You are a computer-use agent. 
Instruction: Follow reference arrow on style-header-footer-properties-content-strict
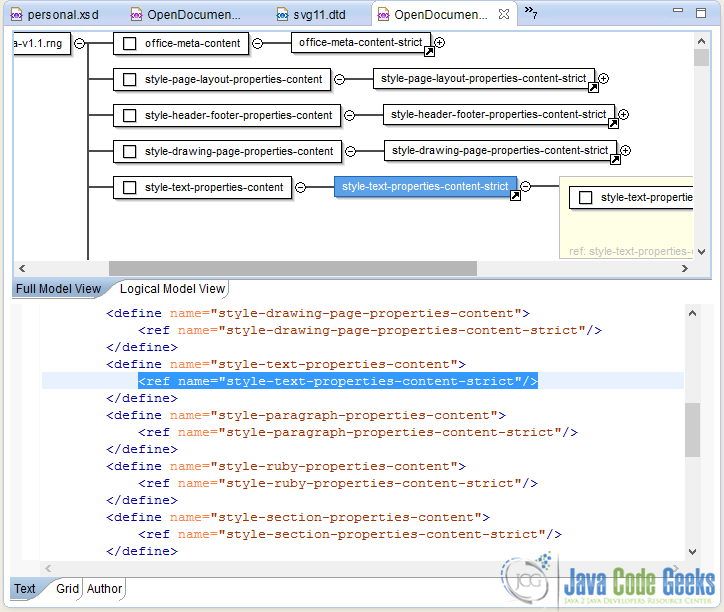[x=613, y=124]
